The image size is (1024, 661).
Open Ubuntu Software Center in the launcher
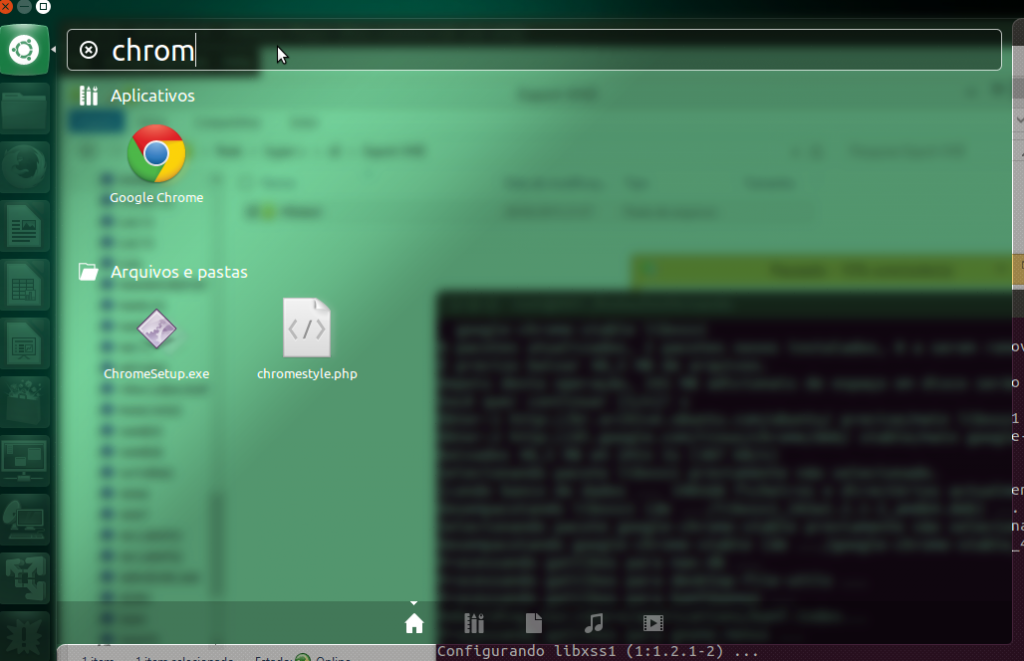point(24,403)
